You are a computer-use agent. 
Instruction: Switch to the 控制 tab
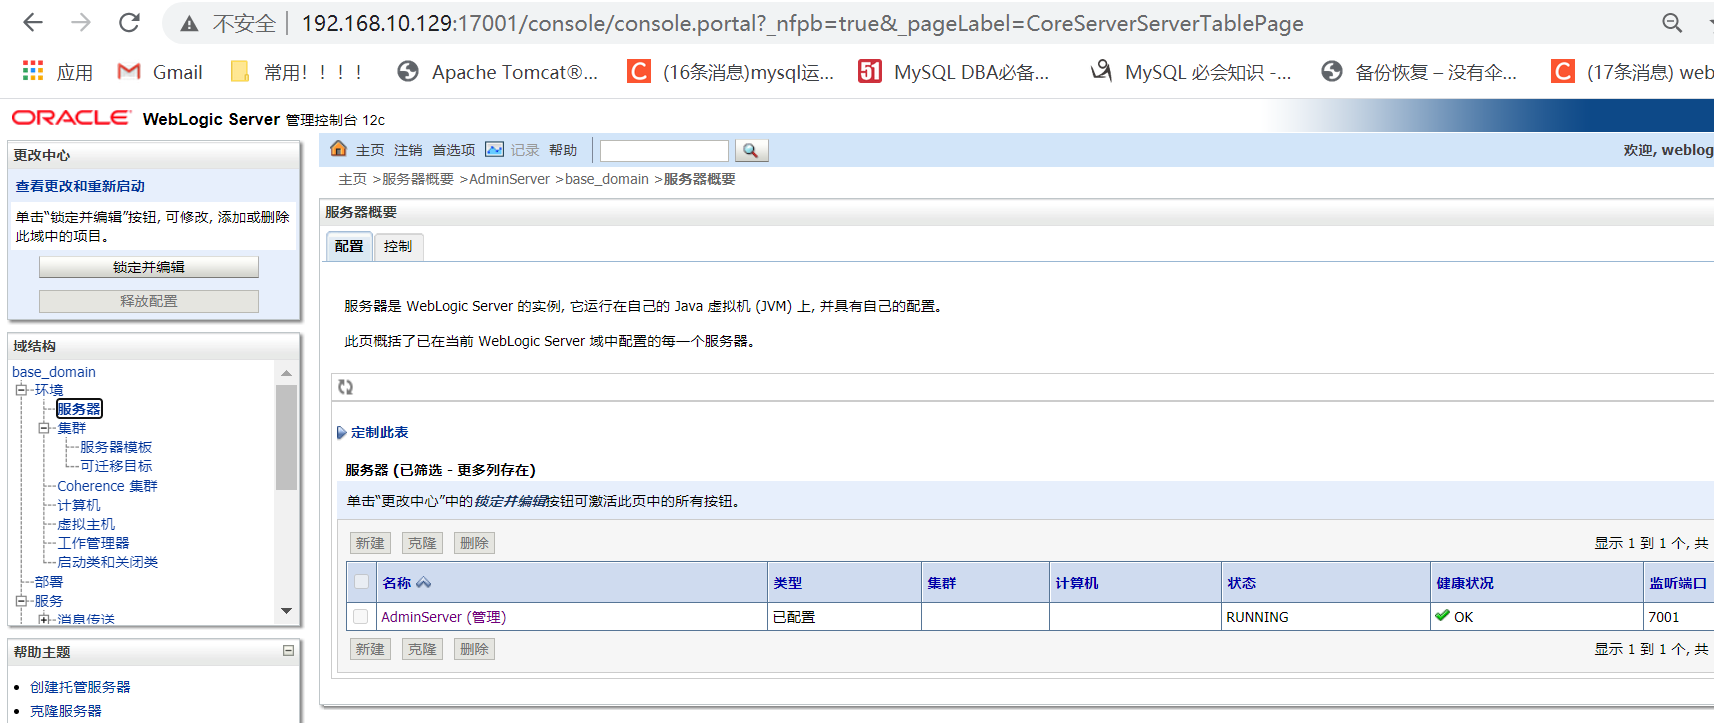pyautogui.click(x=398, y=246)
